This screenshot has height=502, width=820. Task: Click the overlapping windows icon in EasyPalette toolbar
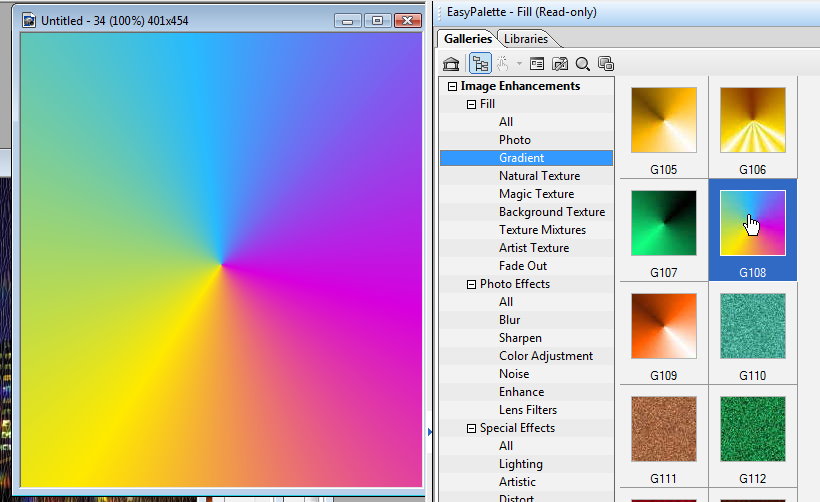coord(606,64)
